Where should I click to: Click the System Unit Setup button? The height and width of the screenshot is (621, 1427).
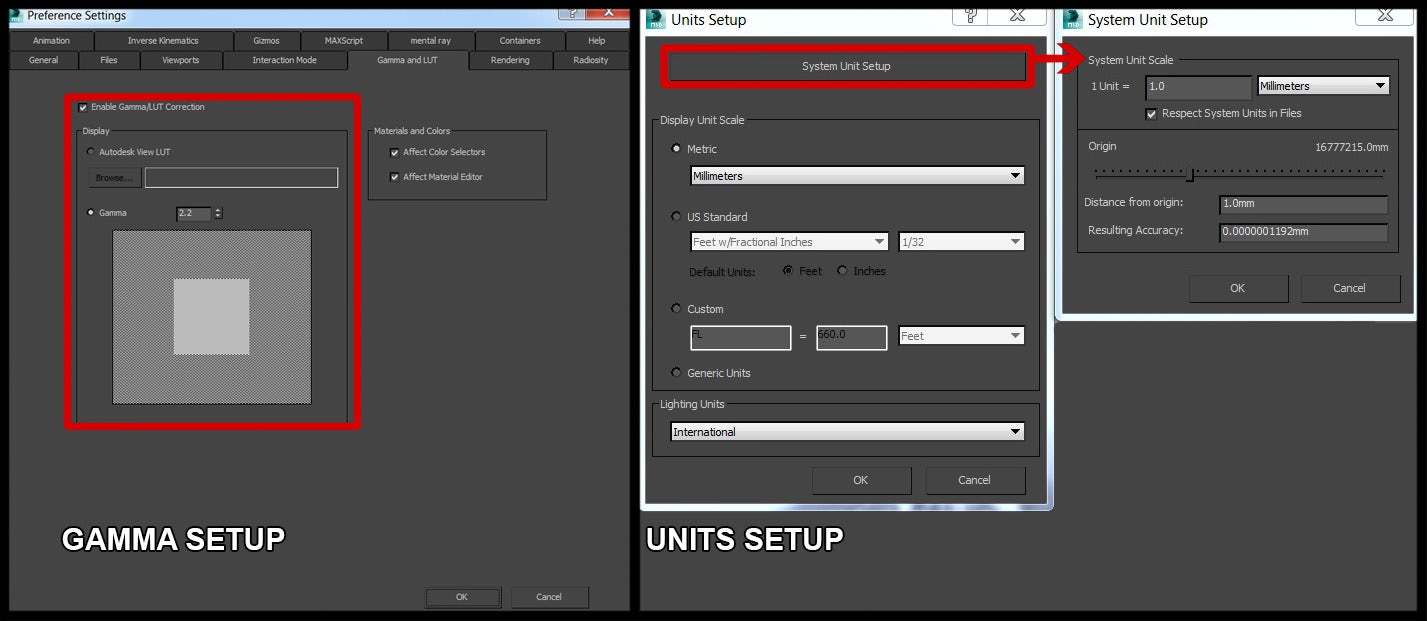846,66
